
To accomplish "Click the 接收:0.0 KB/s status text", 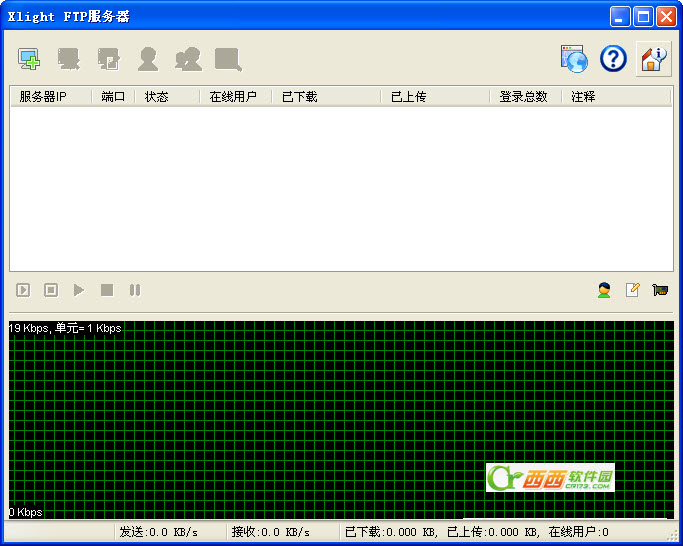I will tap(270, 532).
